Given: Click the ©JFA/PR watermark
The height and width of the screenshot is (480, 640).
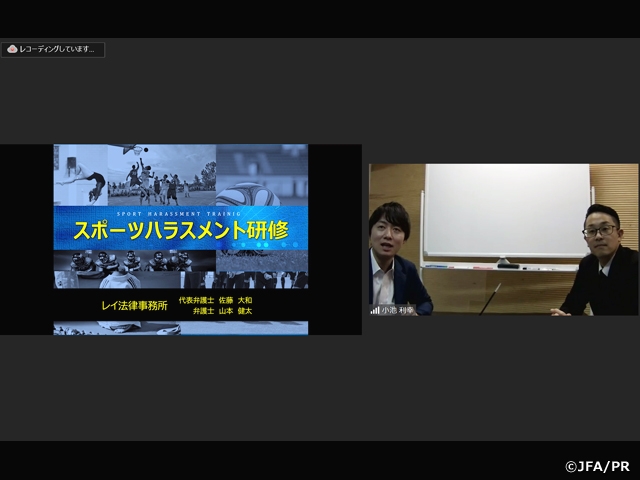Looking at the screenshot, I should pos(600,466).
